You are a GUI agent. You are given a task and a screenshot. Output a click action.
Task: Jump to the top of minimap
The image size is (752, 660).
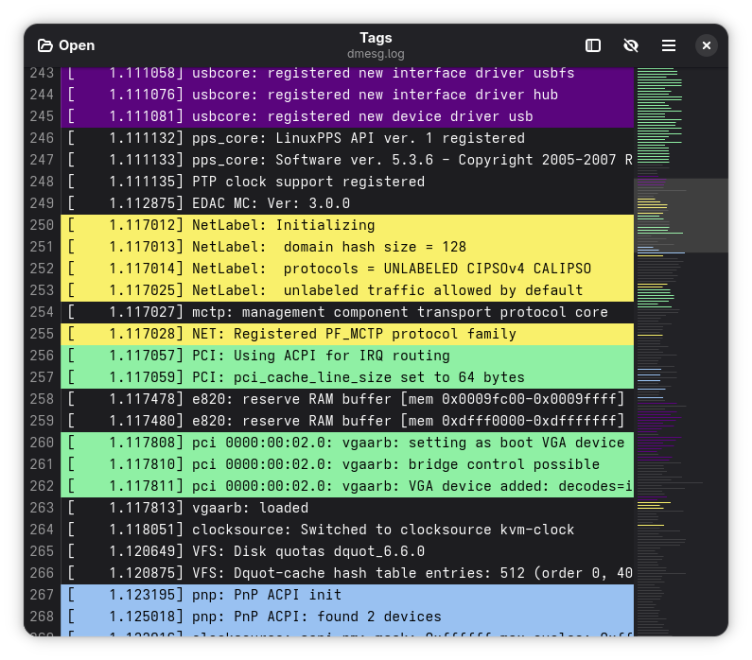pyautogui.click(x=681, y=70)
